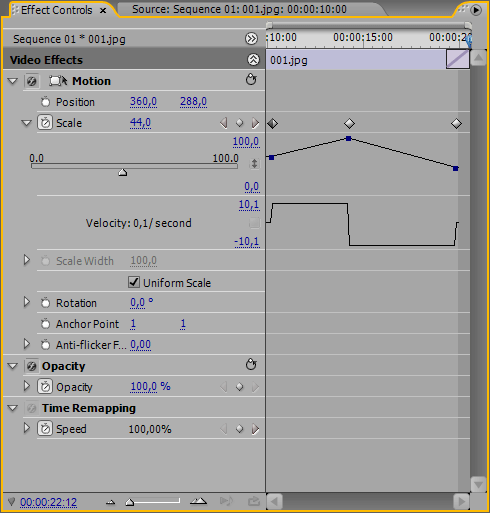The height and width of the screenshot is (513, 490).
Task: Open the Source: Sequence 01 tab
Action: click(239, 9)
